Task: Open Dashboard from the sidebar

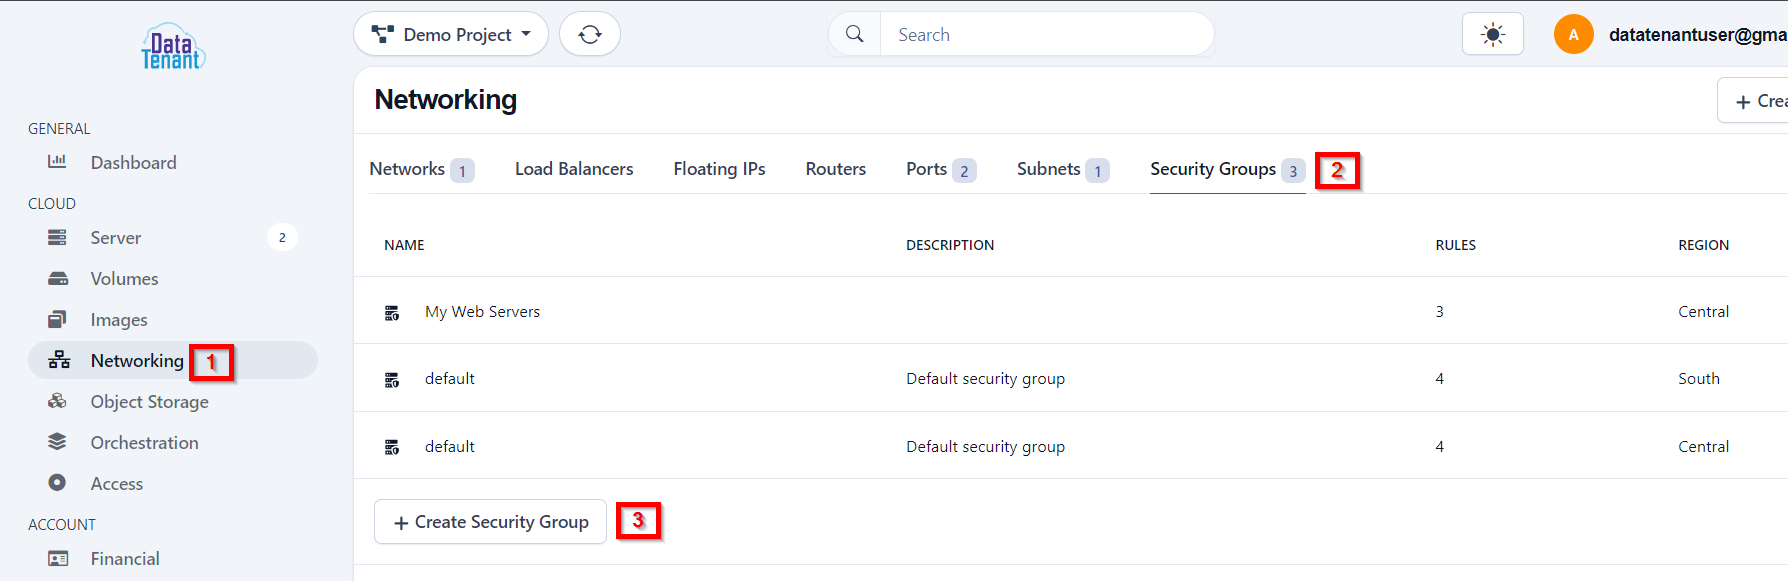Action: click(133, 162)
